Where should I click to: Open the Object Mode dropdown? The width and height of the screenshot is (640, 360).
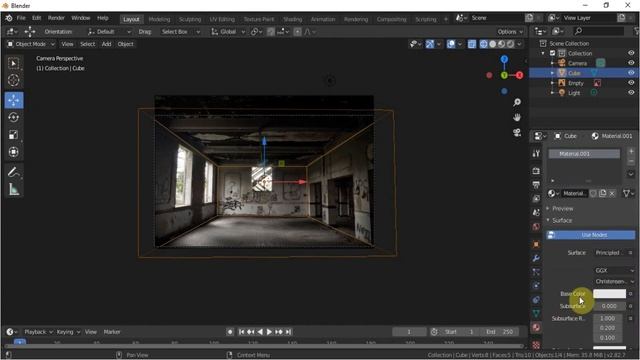coord(31,44)
